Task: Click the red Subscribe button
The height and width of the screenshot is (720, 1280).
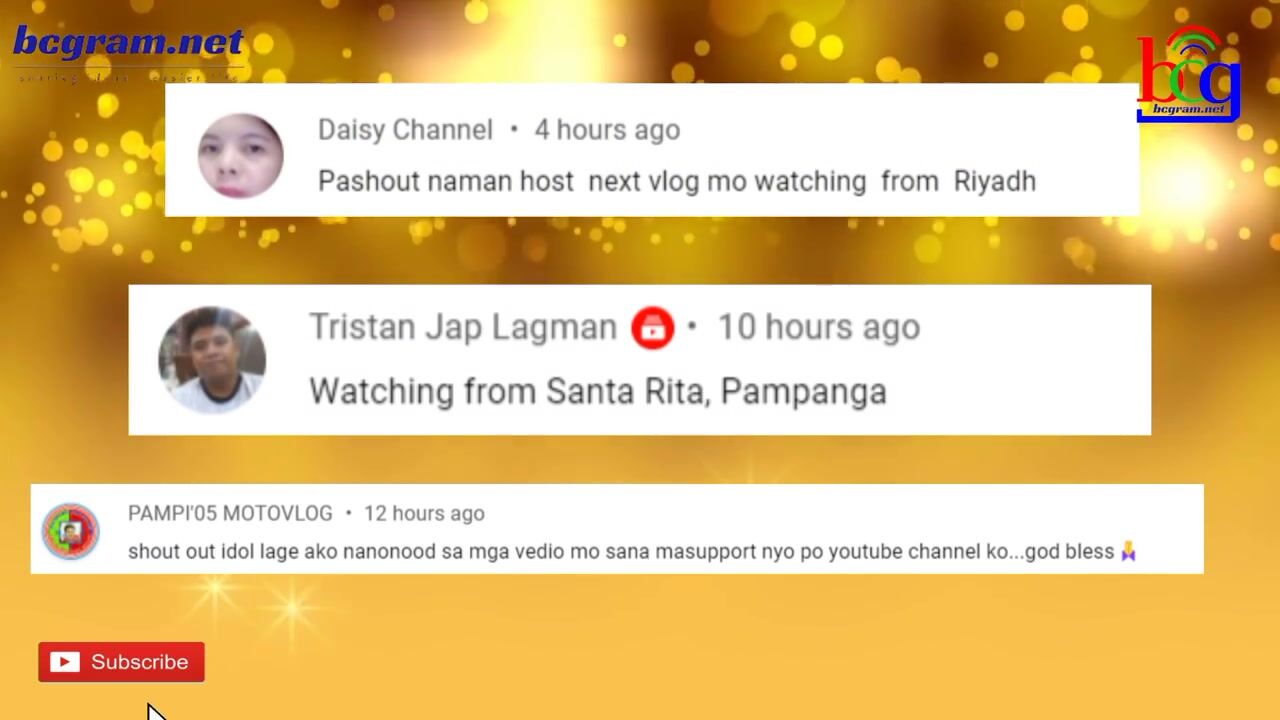Action: click(x=121, y=662)
